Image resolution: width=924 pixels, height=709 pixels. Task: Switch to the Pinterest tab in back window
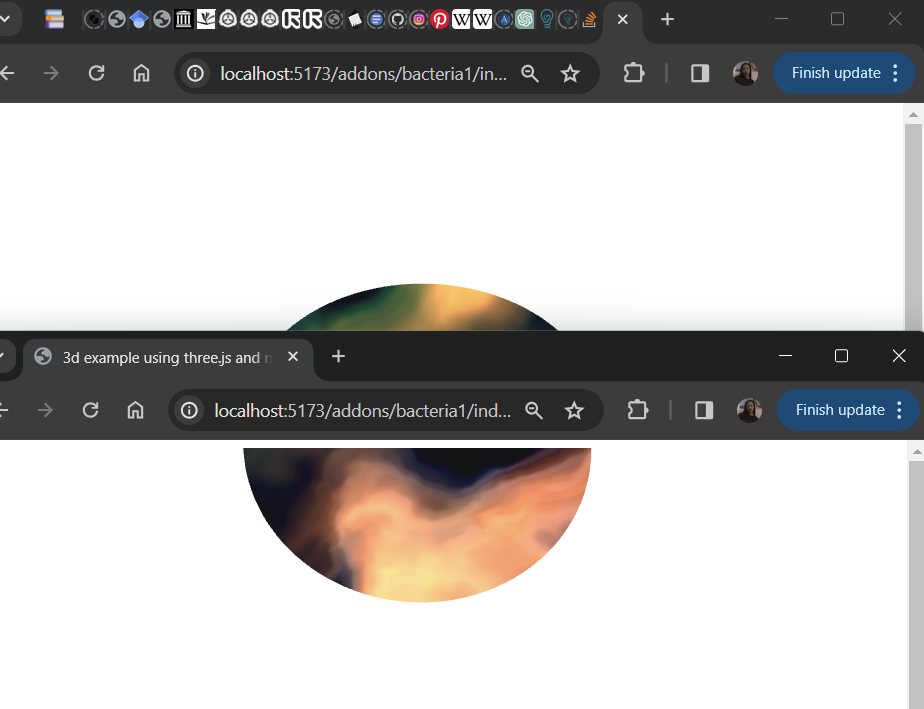(440, 19)
